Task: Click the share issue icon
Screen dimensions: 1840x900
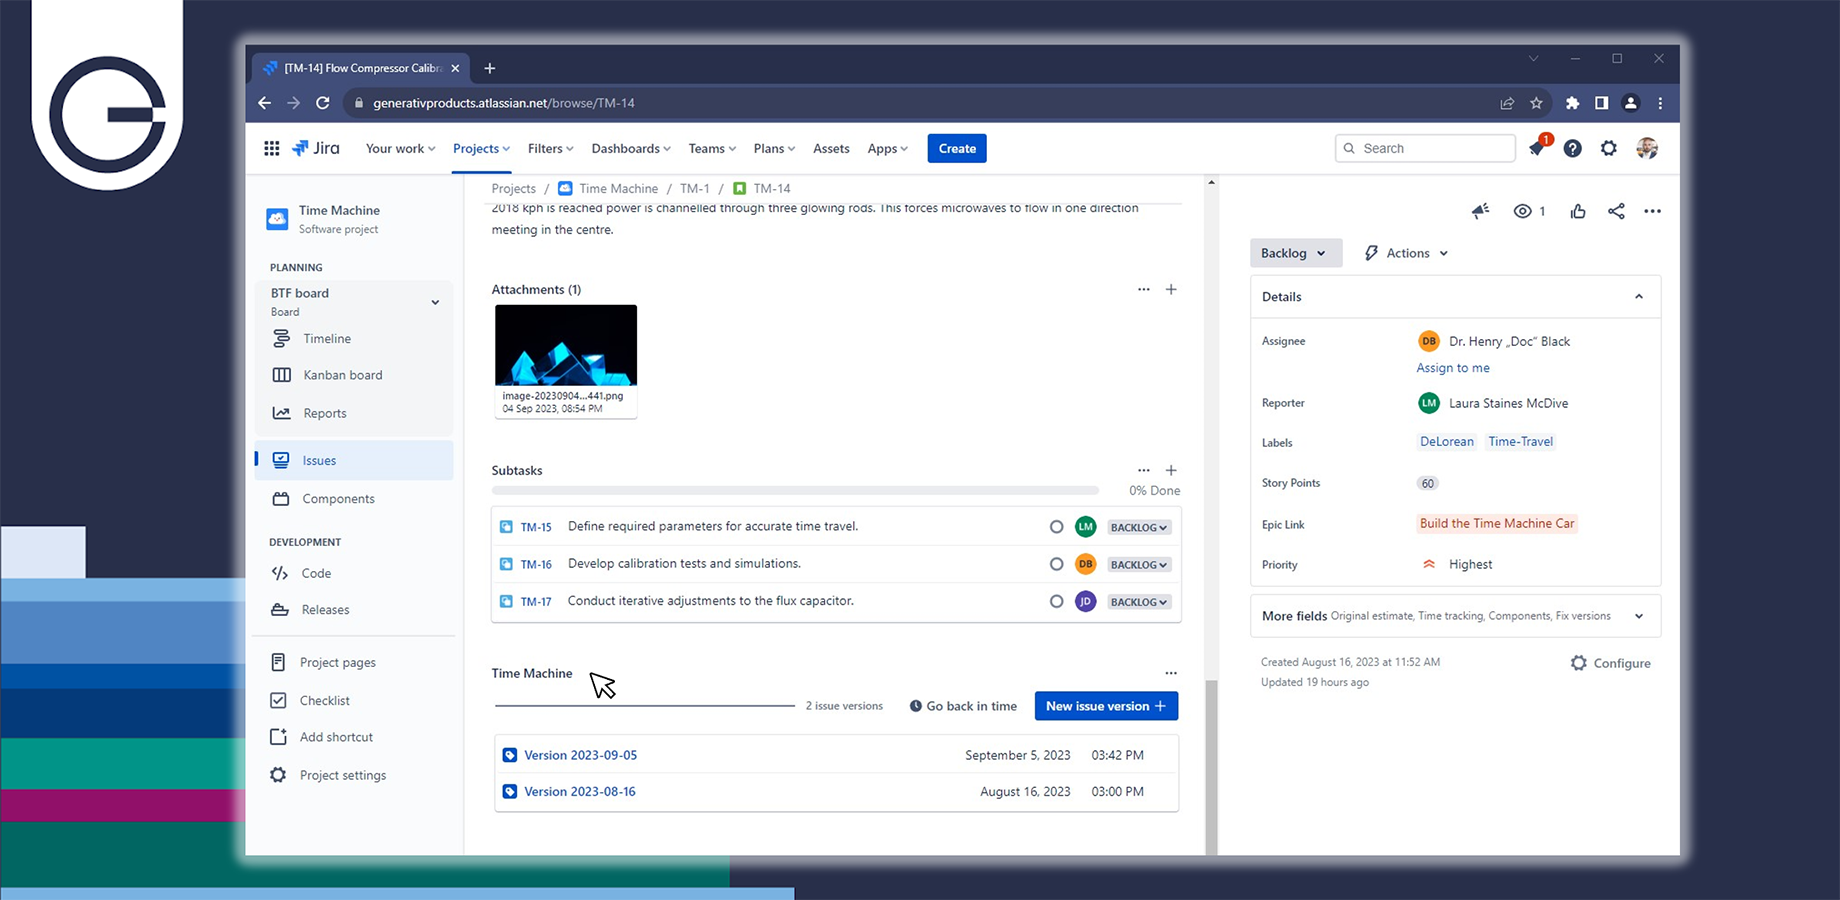Action: coord(1616,211)
